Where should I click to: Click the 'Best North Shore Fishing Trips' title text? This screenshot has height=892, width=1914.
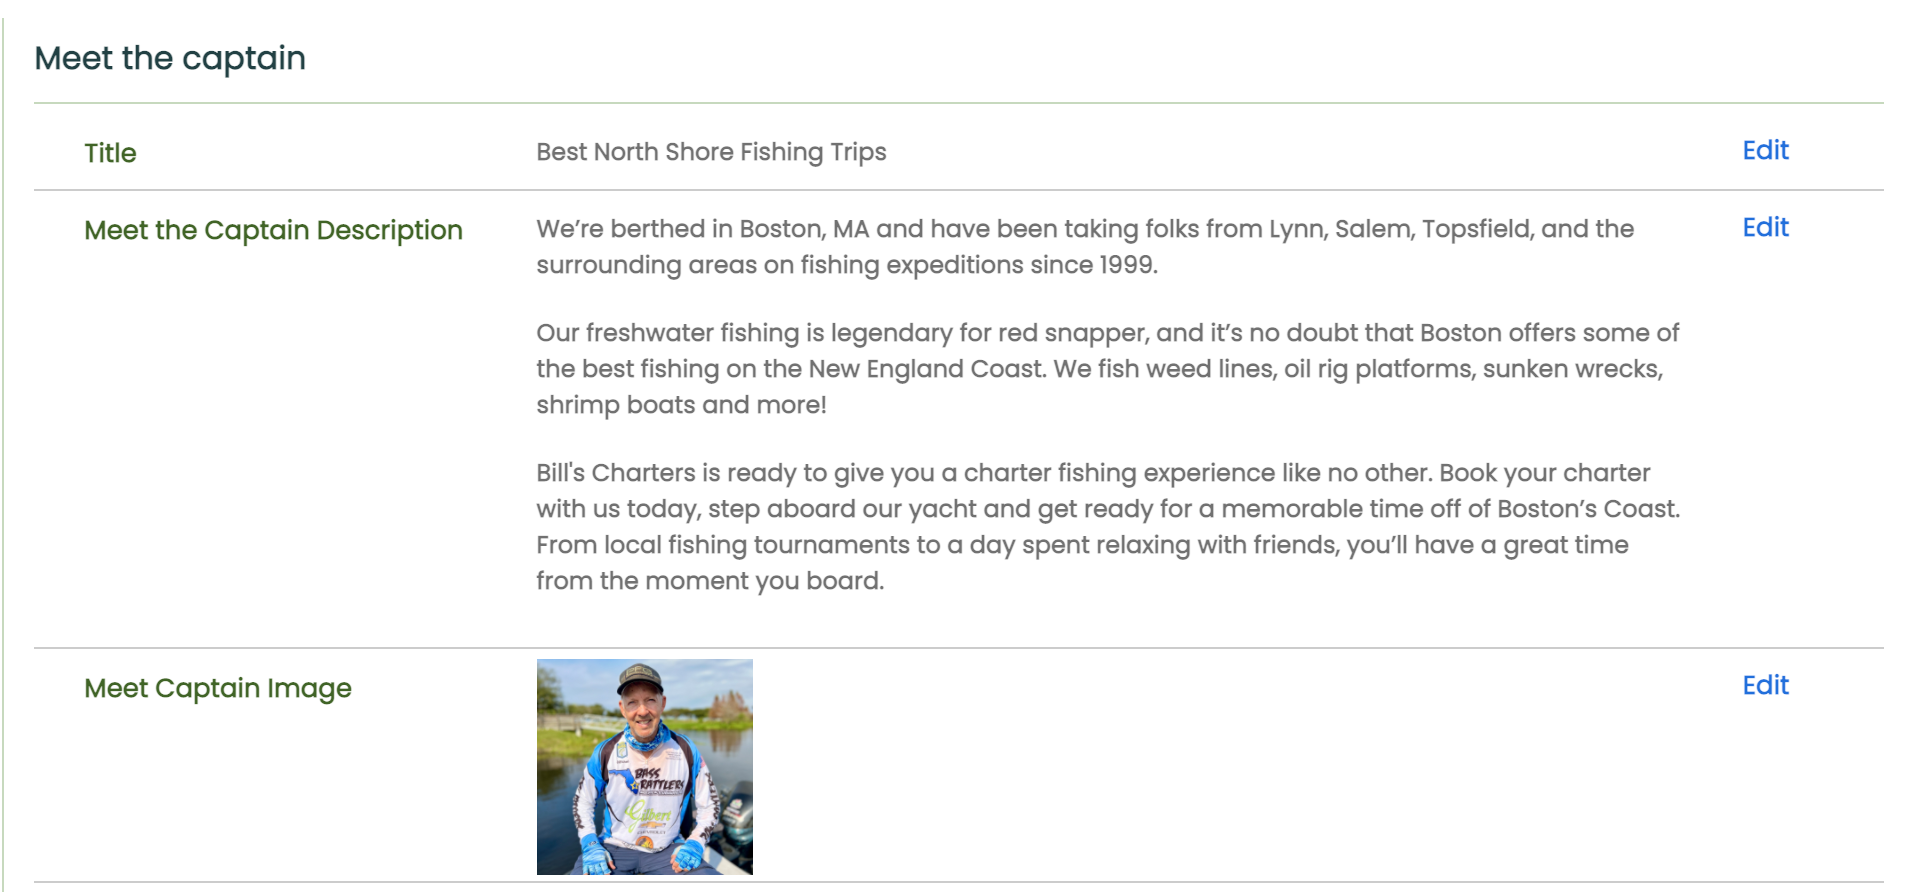pos(711,152)
